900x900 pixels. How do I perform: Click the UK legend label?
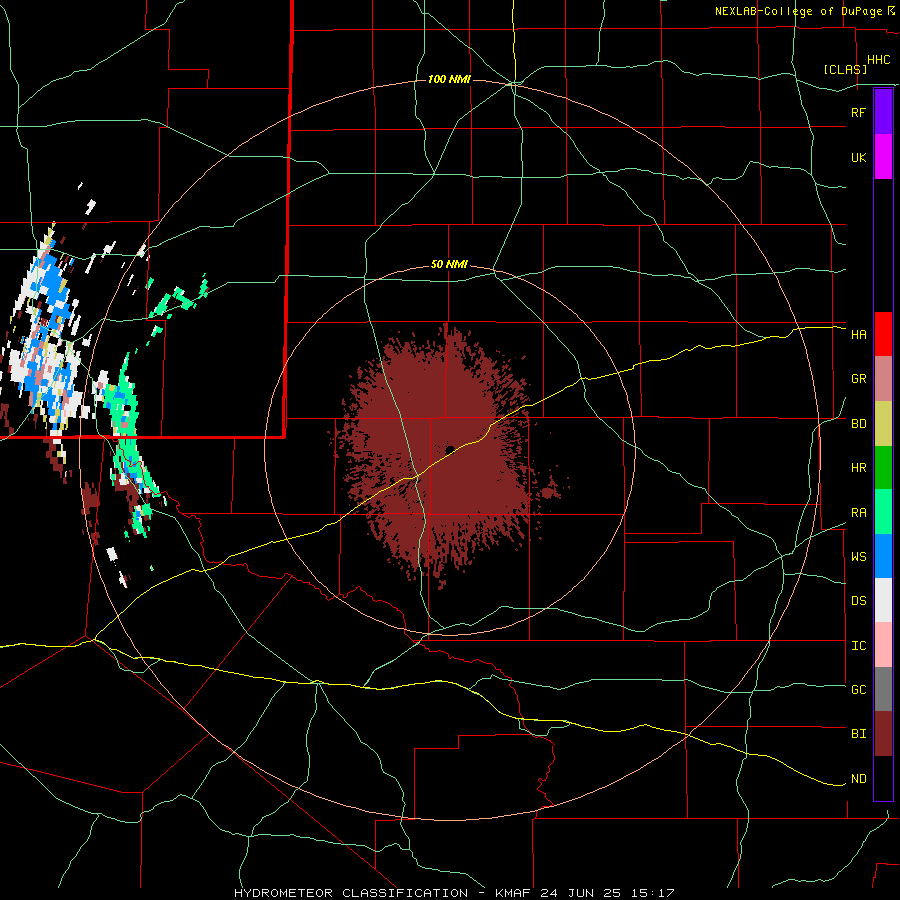coord(859,157)
